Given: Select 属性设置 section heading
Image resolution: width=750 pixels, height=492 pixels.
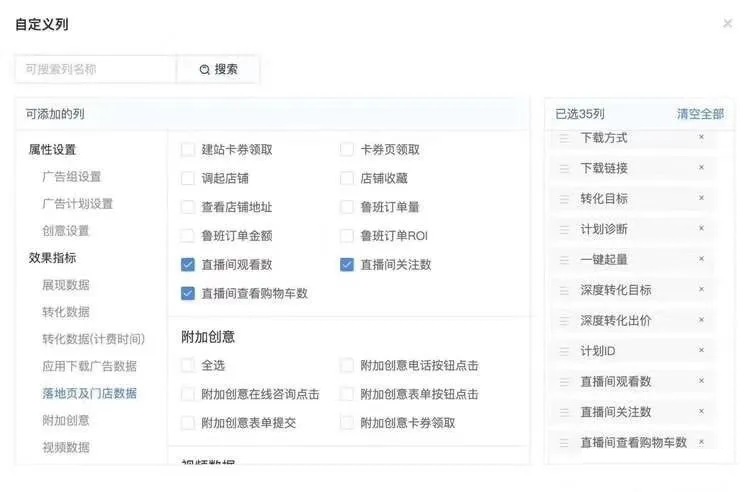Looking at the screenshot, I should coord(53,150).
